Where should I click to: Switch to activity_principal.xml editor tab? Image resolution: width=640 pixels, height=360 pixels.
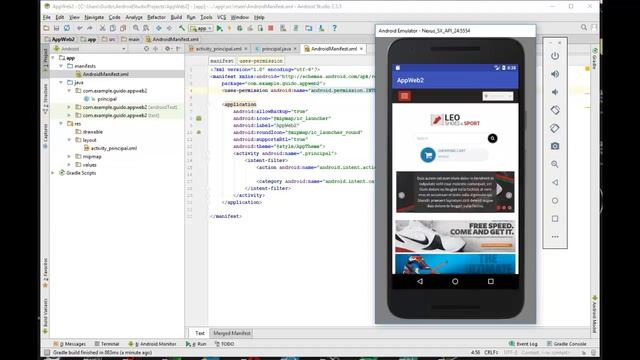coord(218,49)
